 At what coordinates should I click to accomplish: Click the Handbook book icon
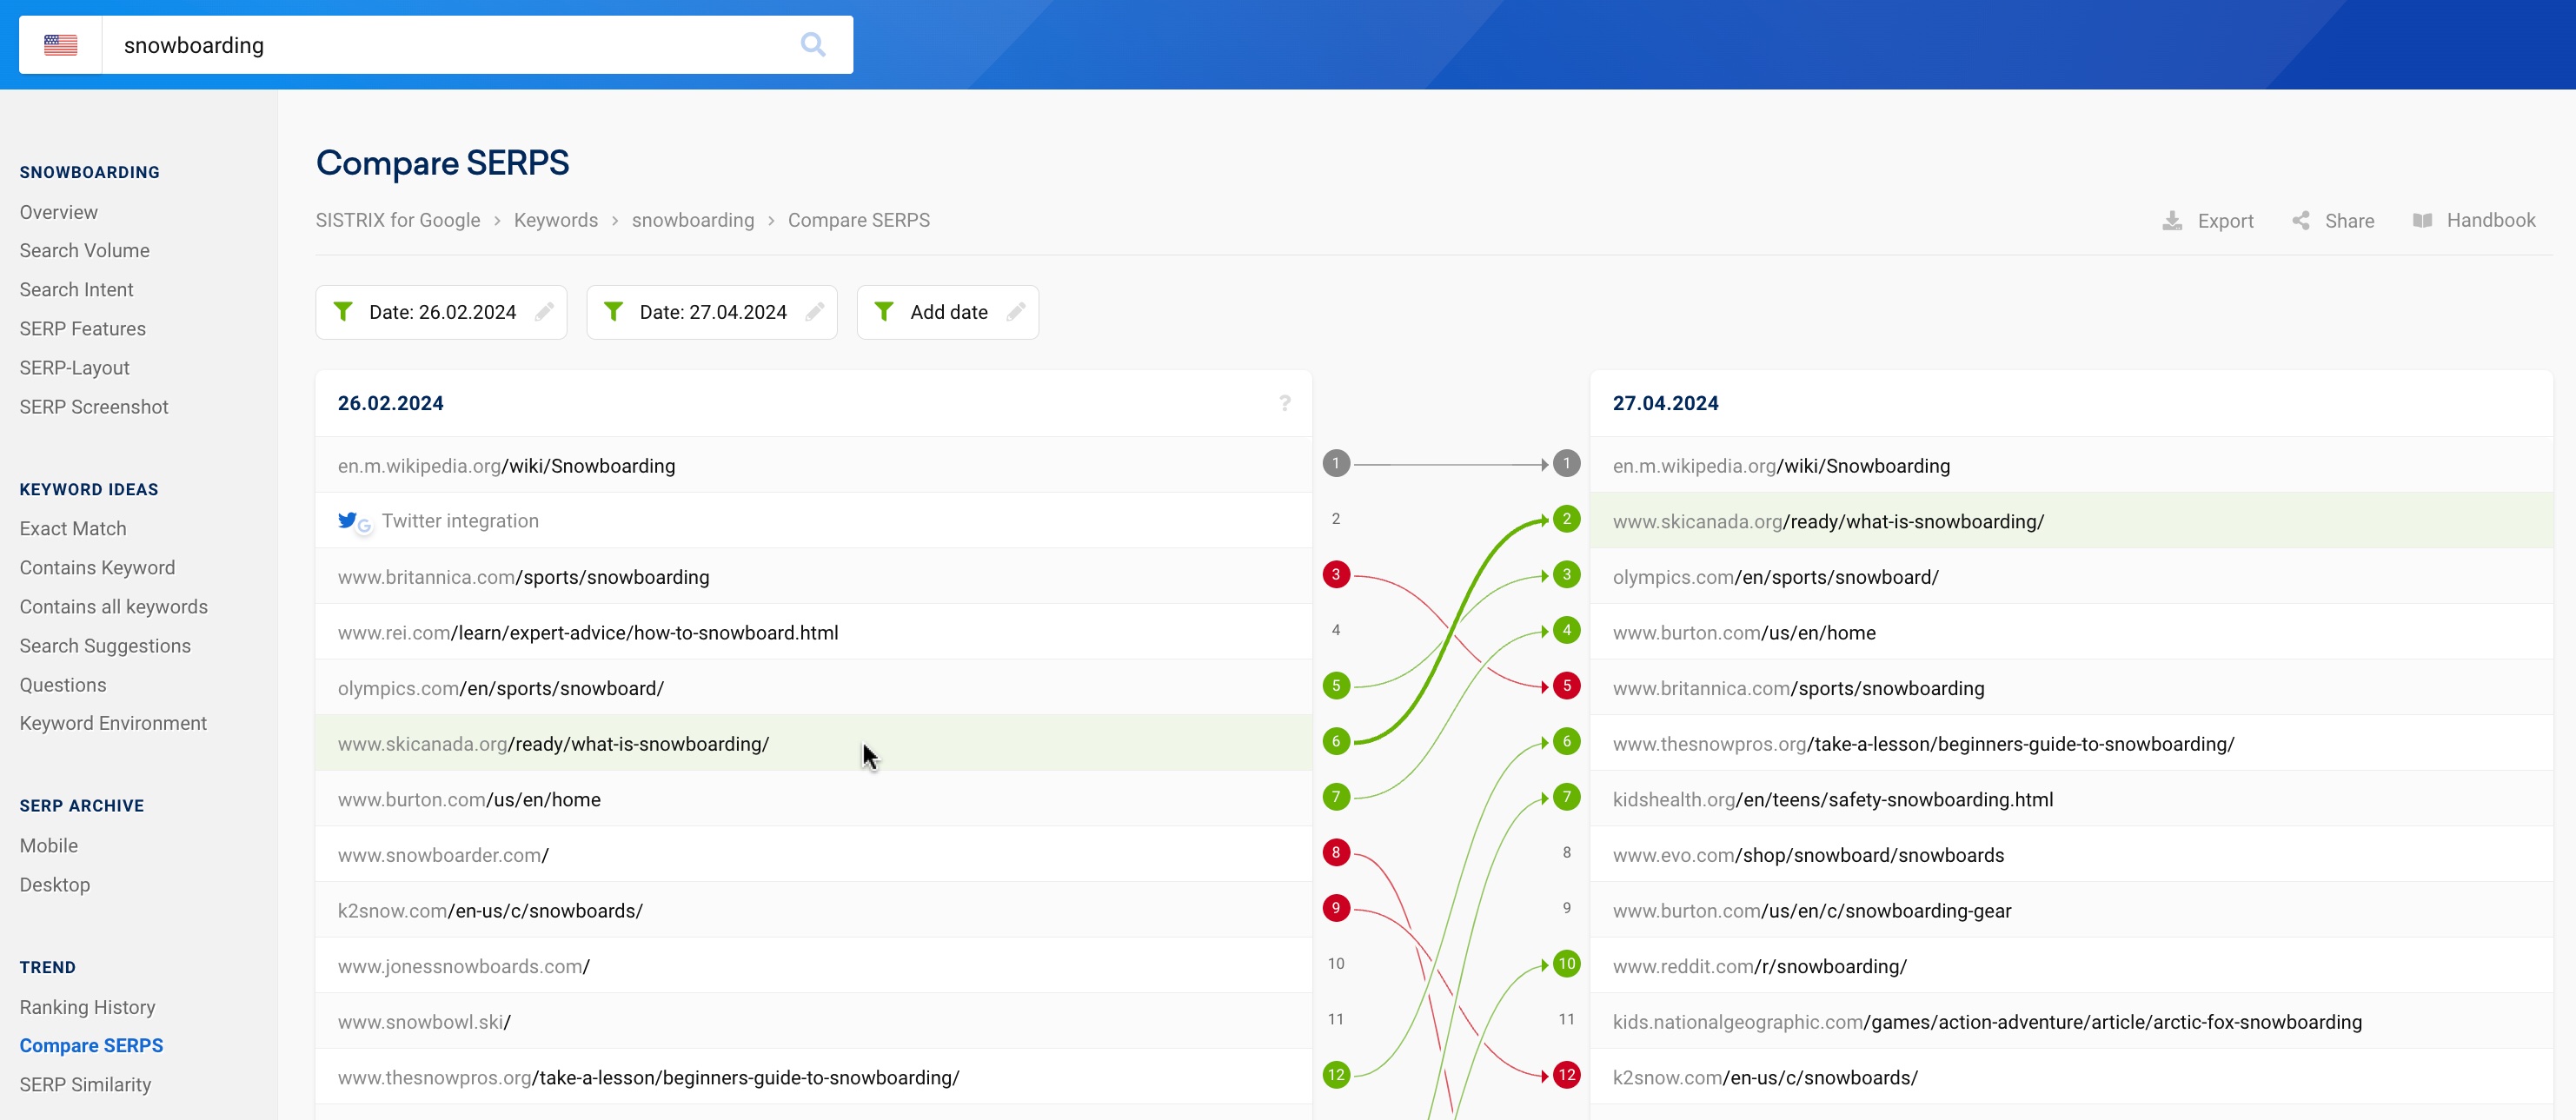click(2422, 221)
